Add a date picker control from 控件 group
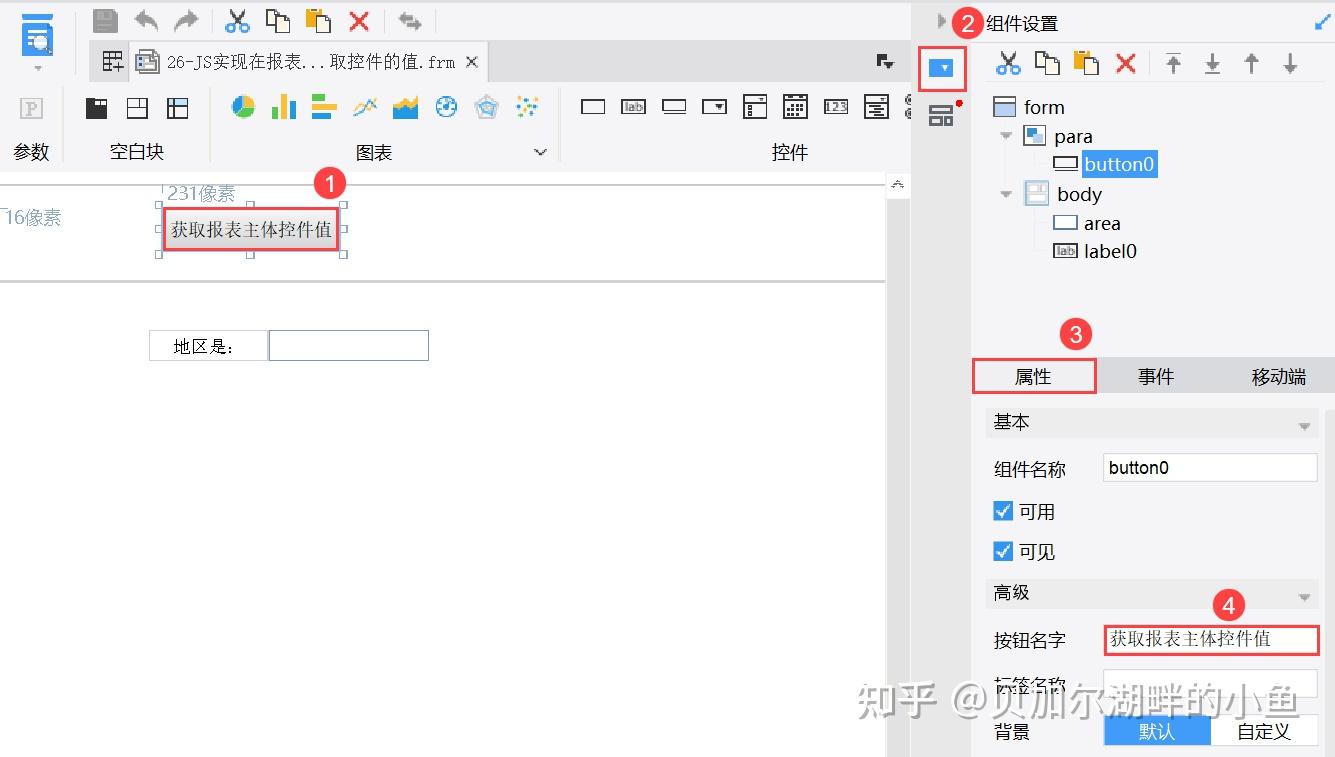1335x757 pixels. tap(797, 106)
